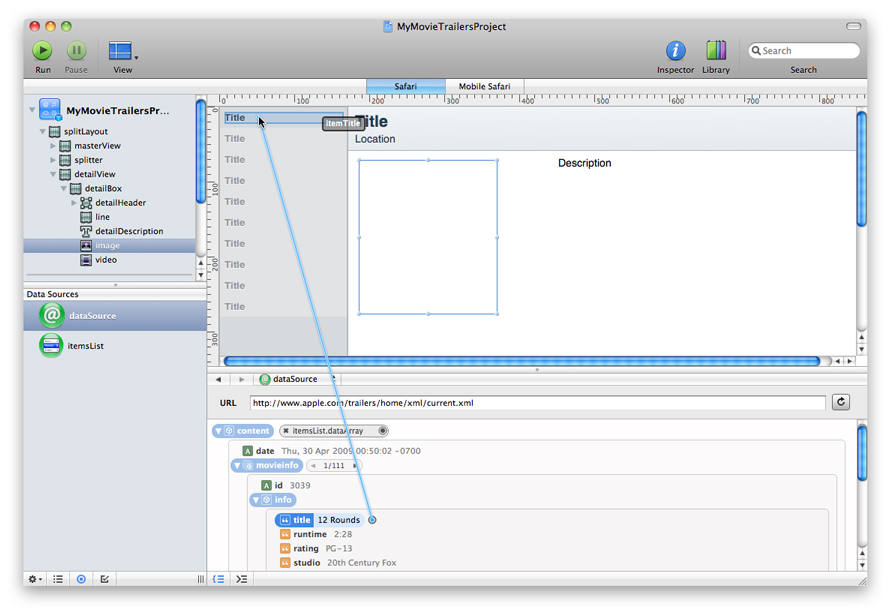Click the green Run button

point(42,51)
